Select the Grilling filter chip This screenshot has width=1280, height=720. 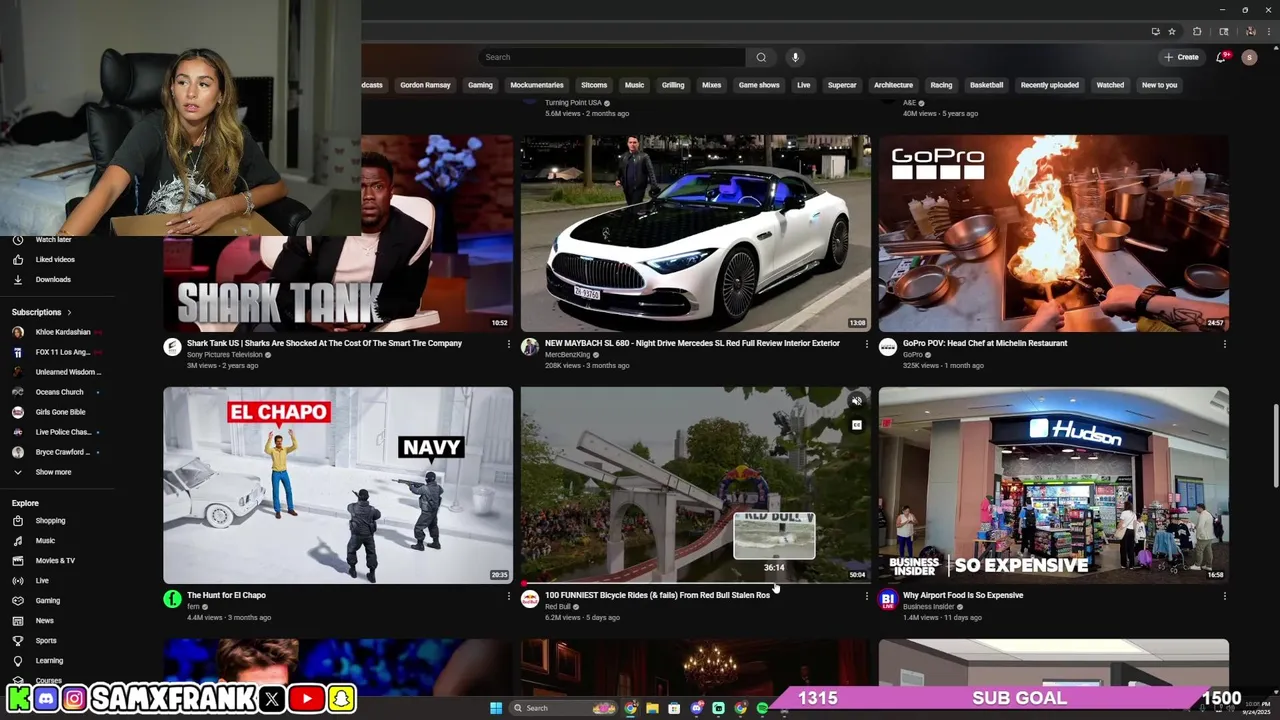673,85
